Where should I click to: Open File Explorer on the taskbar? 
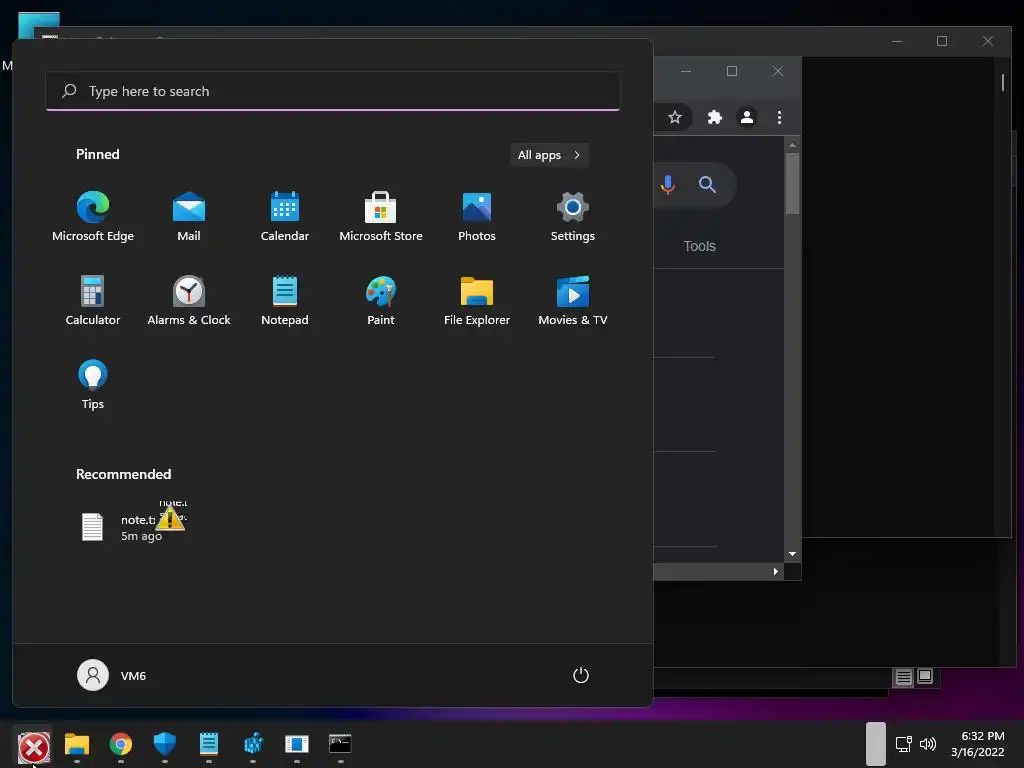(76, 744)
